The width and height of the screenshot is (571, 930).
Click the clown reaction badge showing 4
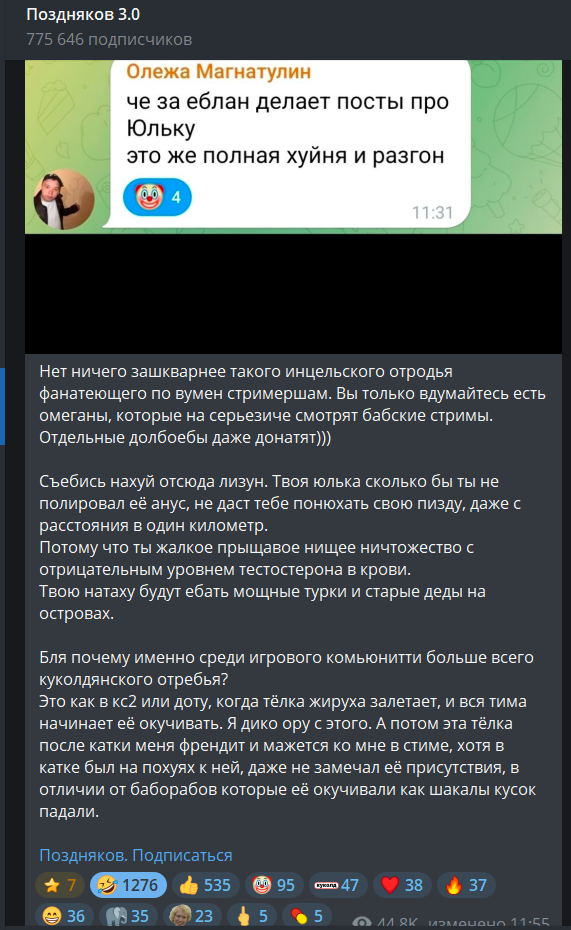point(157,197)
